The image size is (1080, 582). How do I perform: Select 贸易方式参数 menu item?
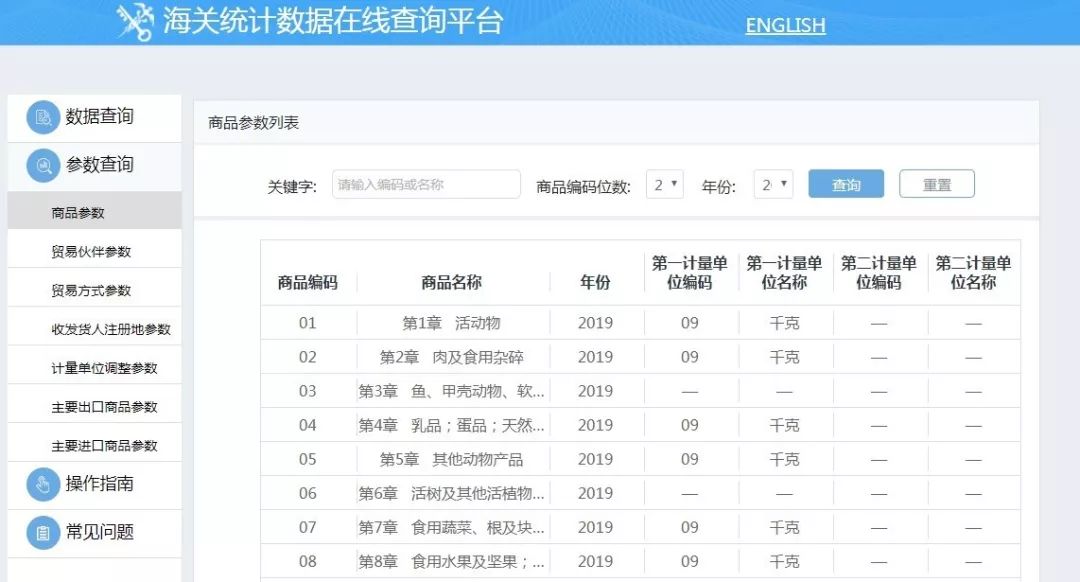[x=90, y=288]
